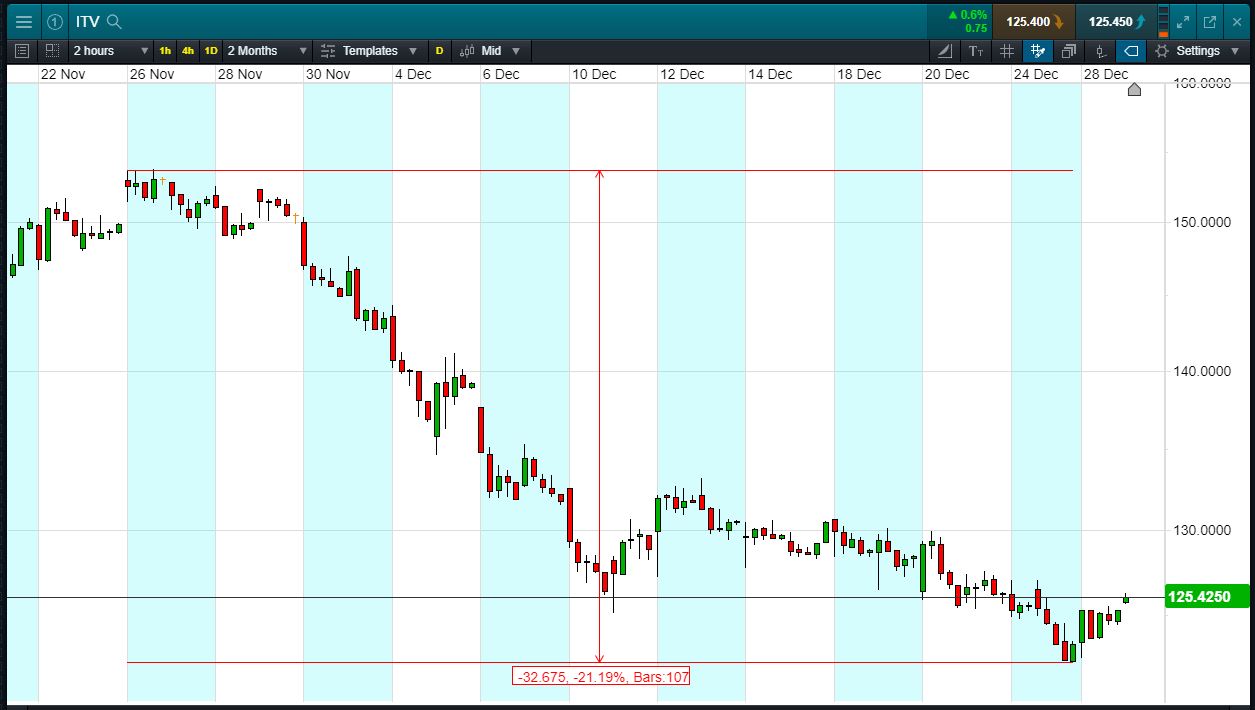Click the candlestick chart type icon
This screenshot has width=1255, height=710.
click(467, 50)
